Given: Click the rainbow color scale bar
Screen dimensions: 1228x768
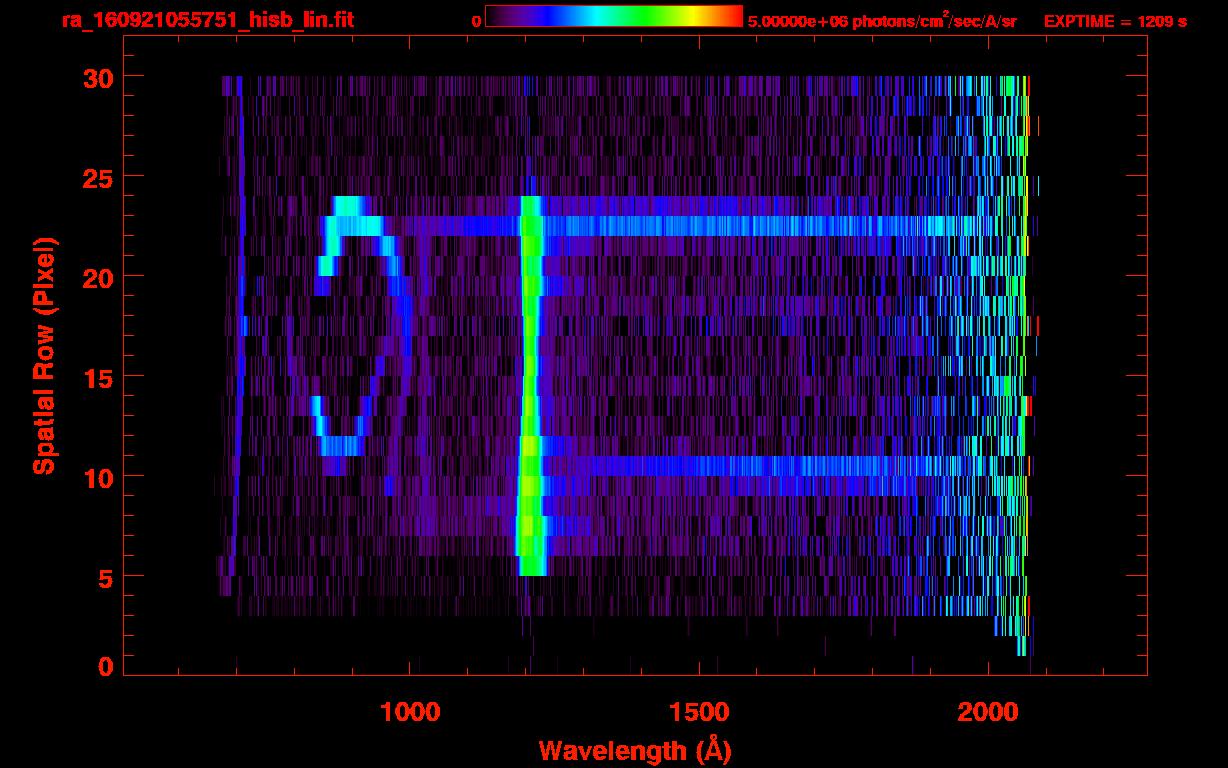Looking at the screenshot, I should 614,16.
